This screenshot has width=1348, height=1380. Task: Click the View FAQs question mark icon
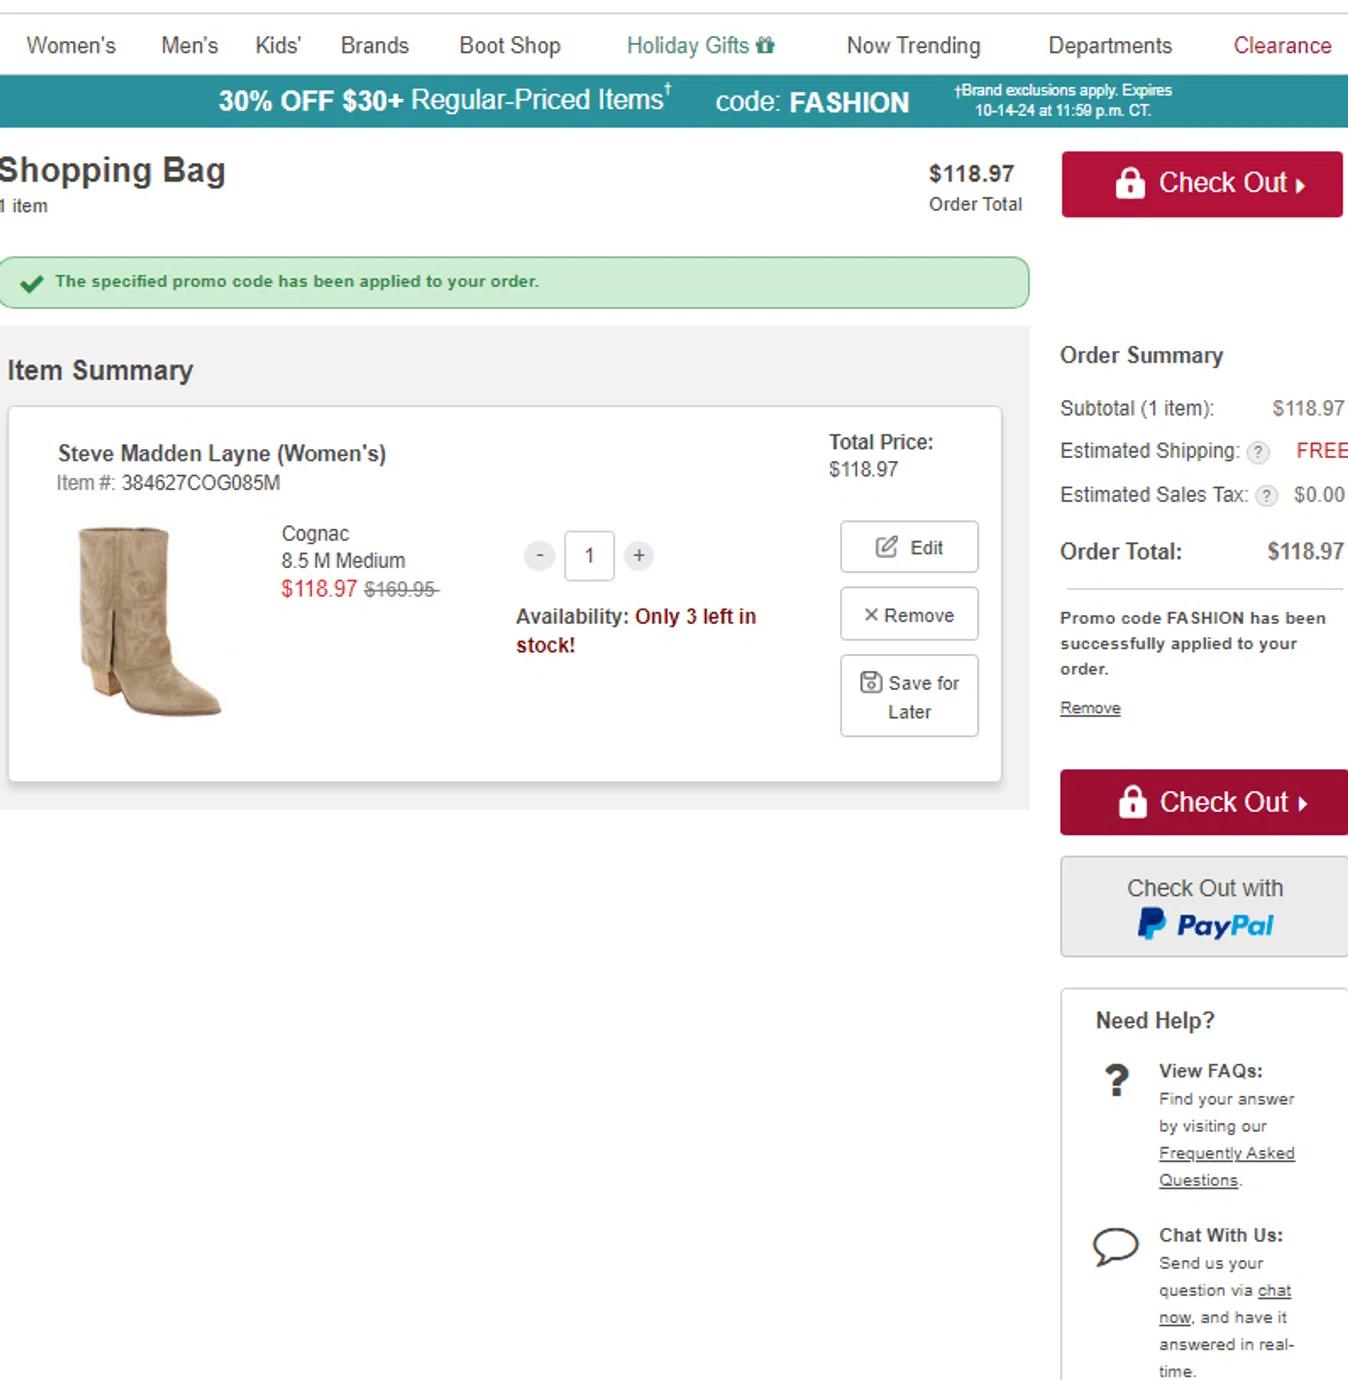click(1116, 1081)
